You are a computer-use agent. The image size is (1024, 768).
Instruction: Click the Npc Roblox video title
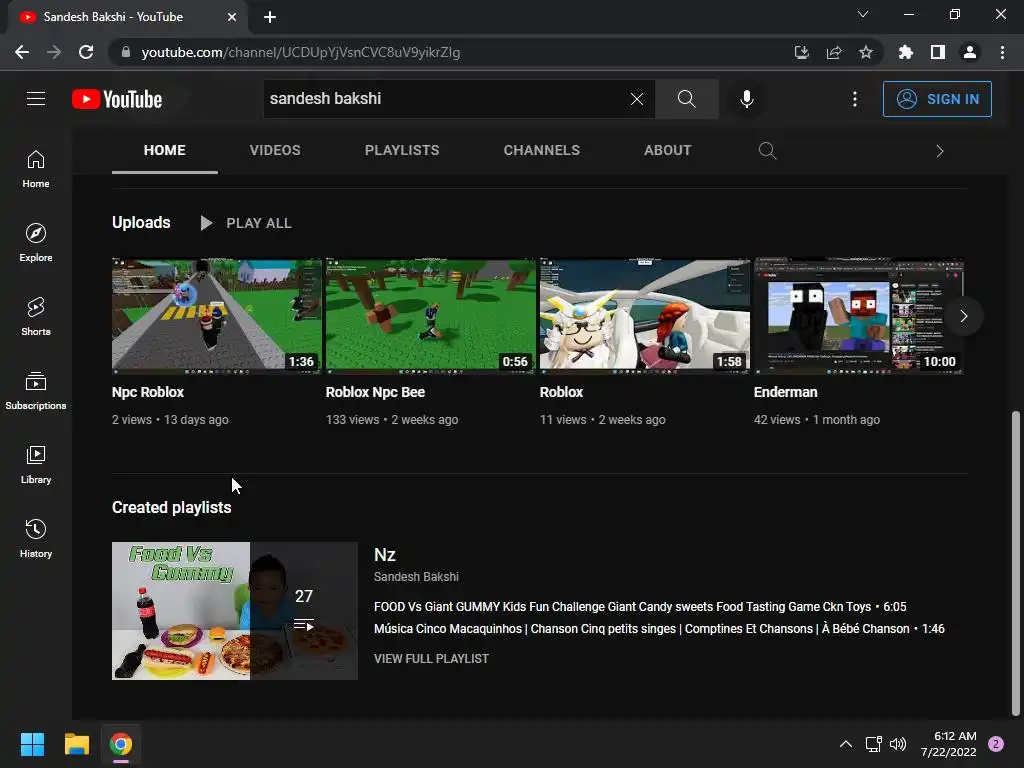coord(148,392)
